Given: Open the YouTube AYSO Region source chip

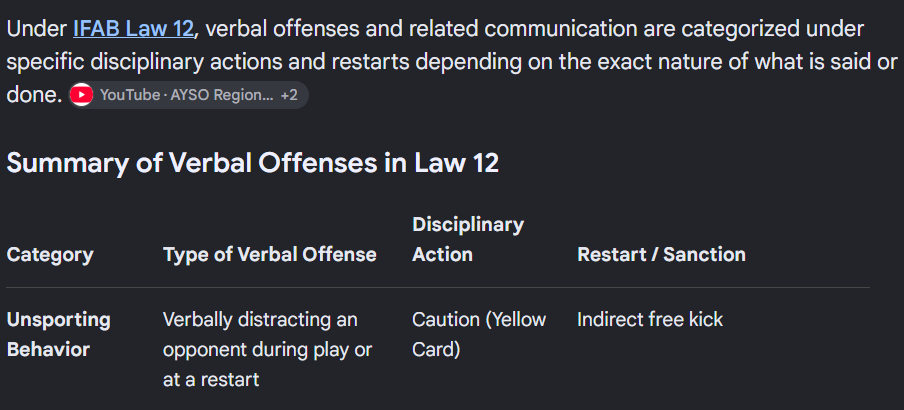Looking at the screenshot, I should click(x=189, y=95).
